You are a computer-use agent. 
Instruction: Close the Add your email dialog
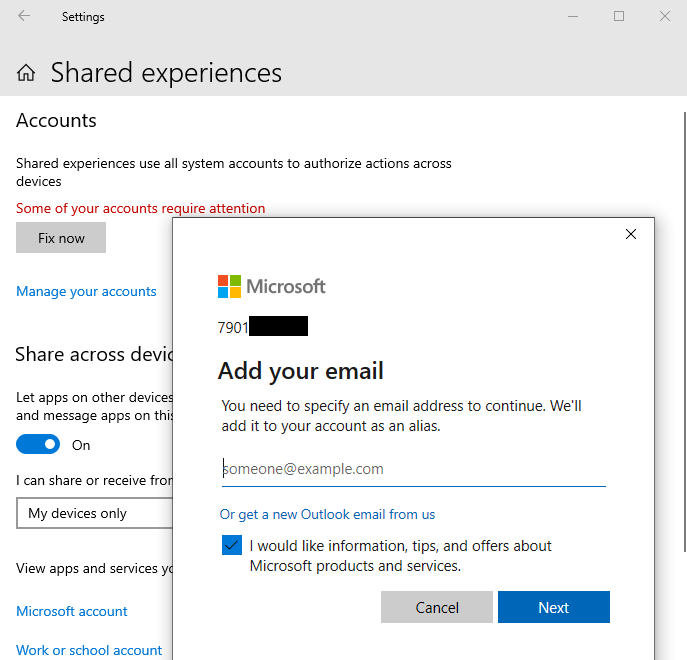pos(630,234)
